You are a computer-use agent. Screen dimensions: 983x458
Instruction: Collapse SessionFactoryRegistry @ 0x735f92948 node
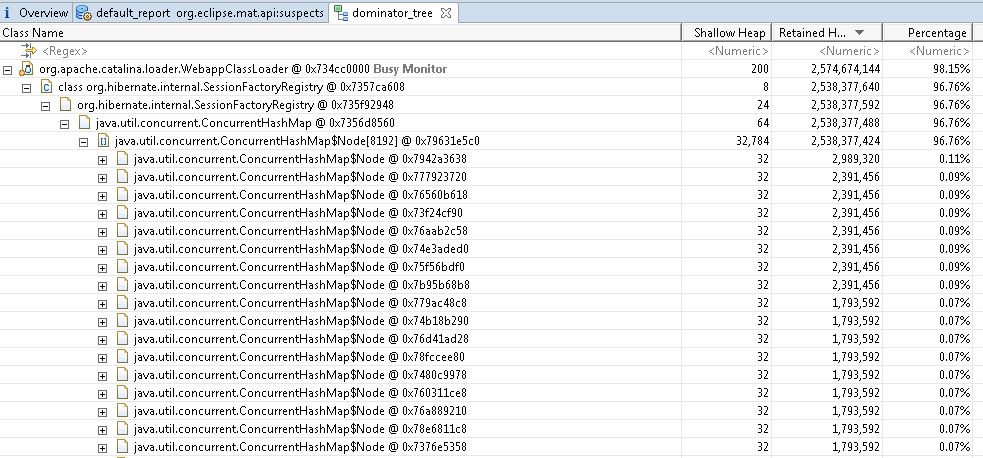coord(45,106)
